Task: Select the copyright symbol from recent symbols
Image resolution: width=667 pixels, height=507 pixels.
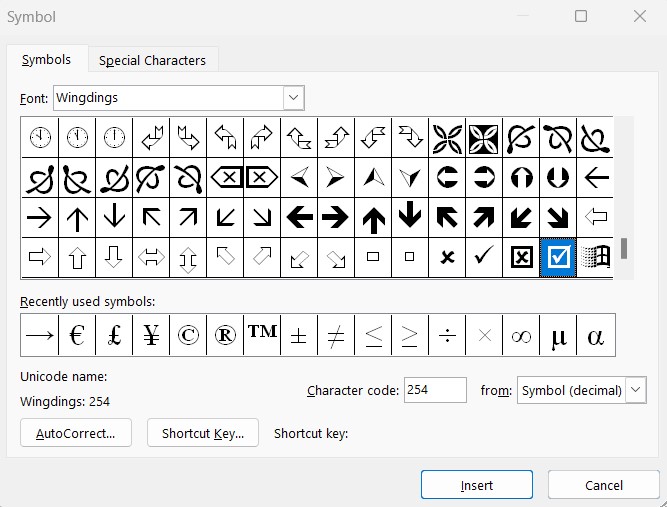Action: [187, 336]
